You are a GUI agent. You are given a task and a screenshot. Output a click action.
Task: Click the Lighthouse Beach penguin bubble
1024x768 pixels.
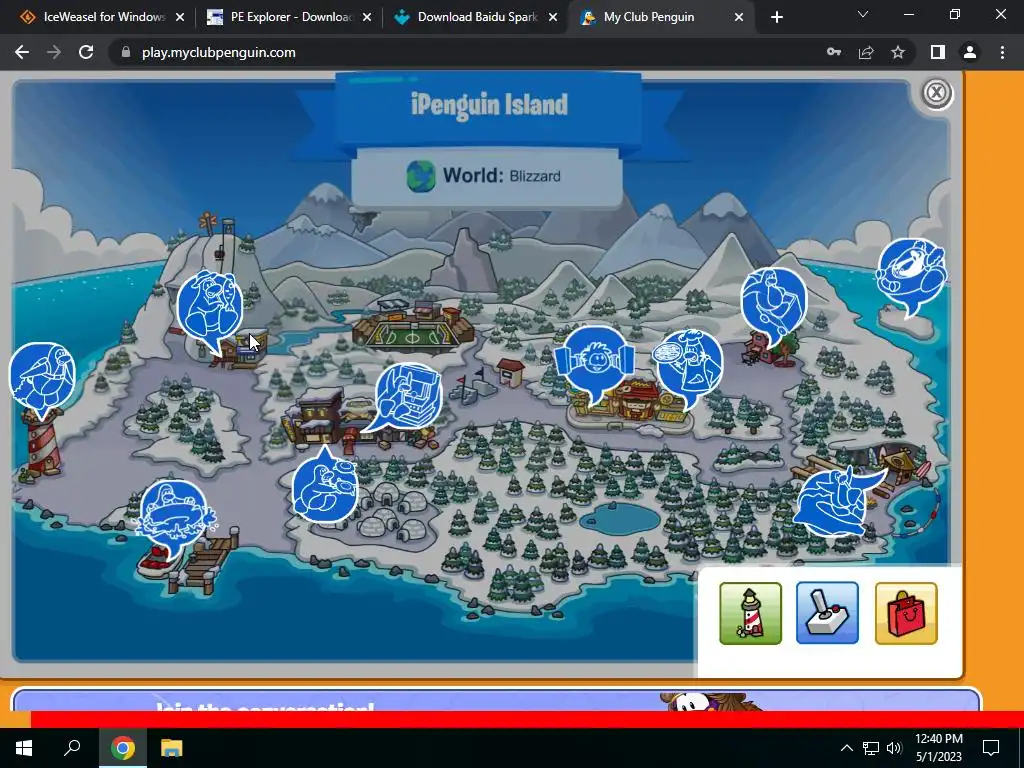(42, 379)
